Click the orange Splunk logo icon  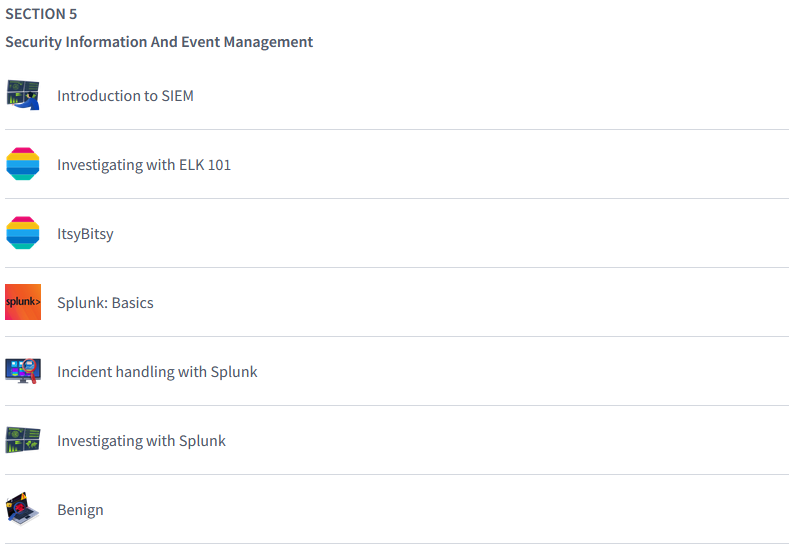coord(23,302)
